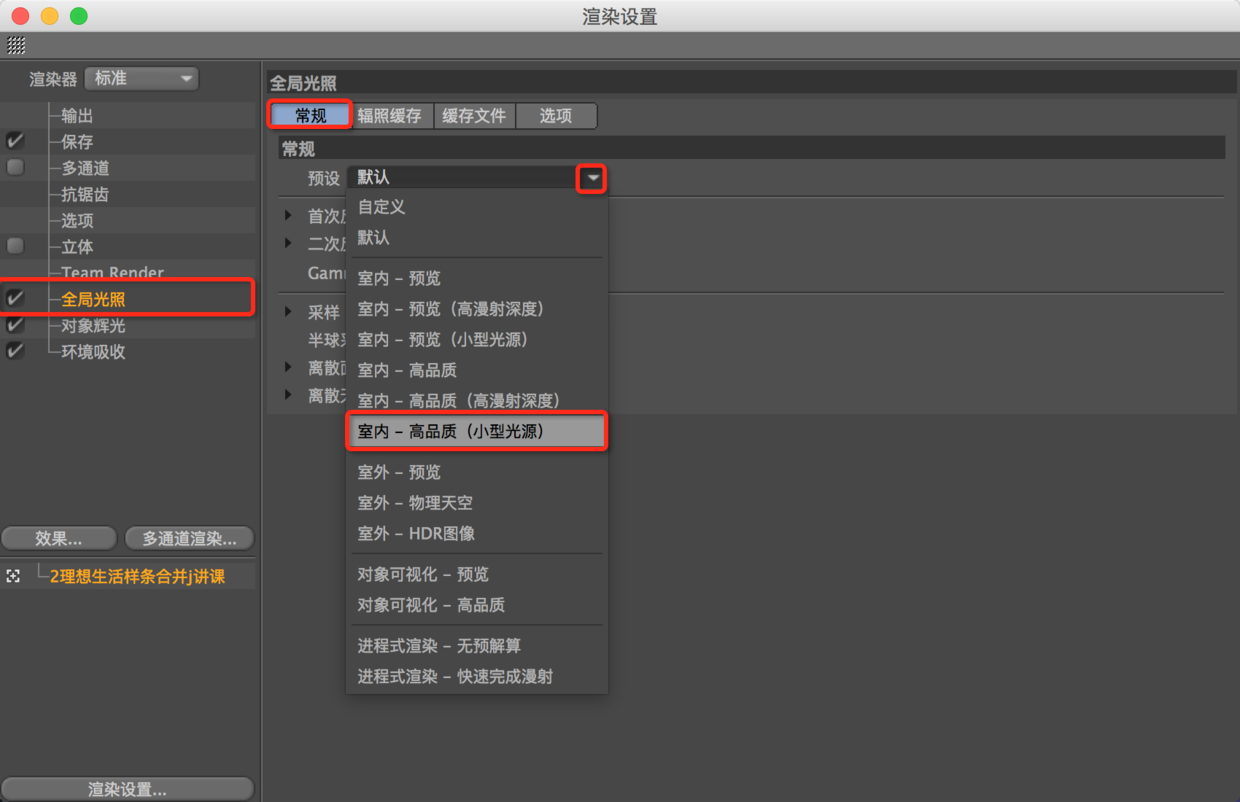This screenshot has width=1240, height=802.
Task: Open the 选项 tab
Action: pyautogui.click(x=556, y=116)
